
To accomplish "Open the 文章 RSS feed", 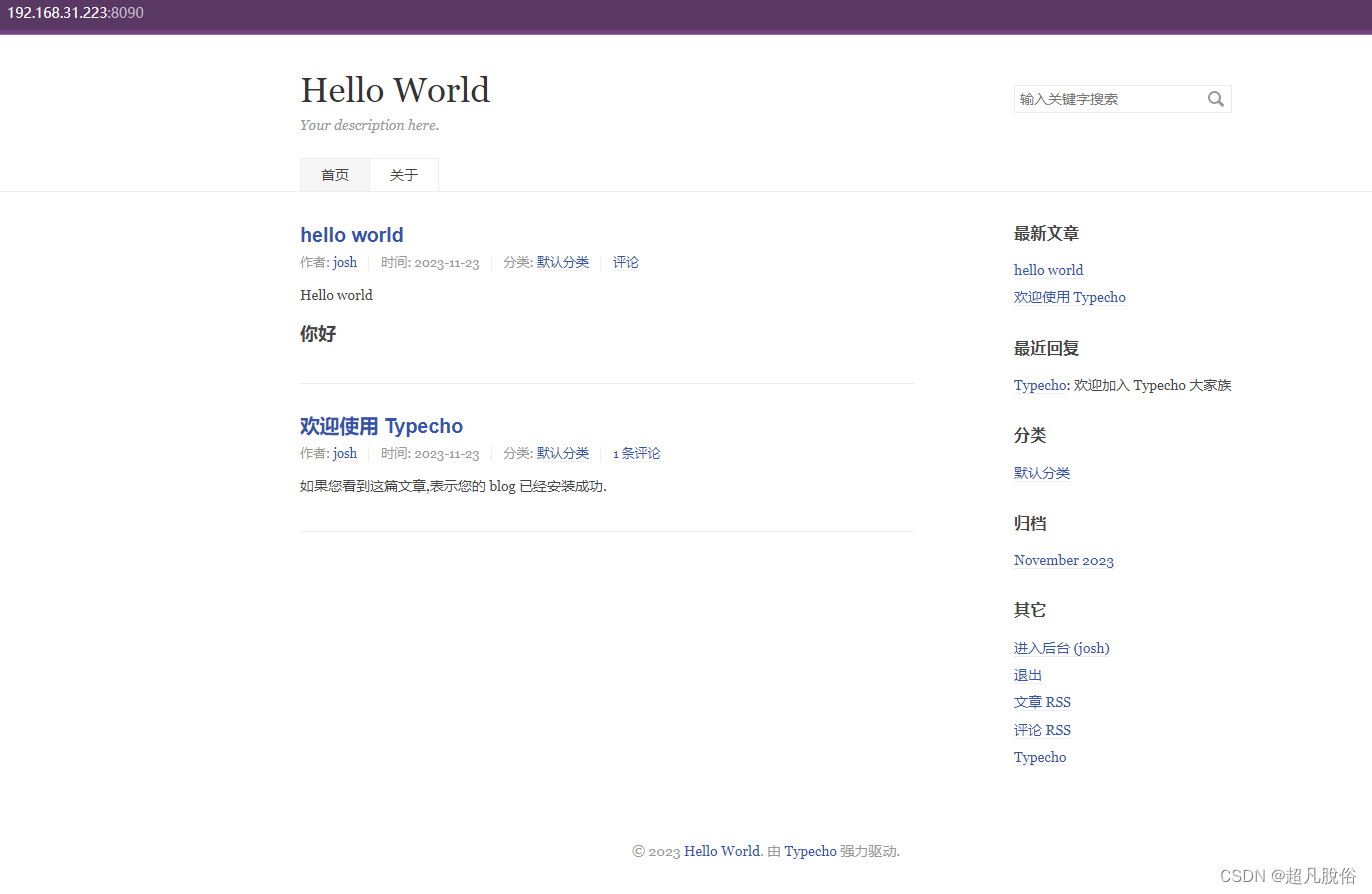I will (x=1041, y=702).
